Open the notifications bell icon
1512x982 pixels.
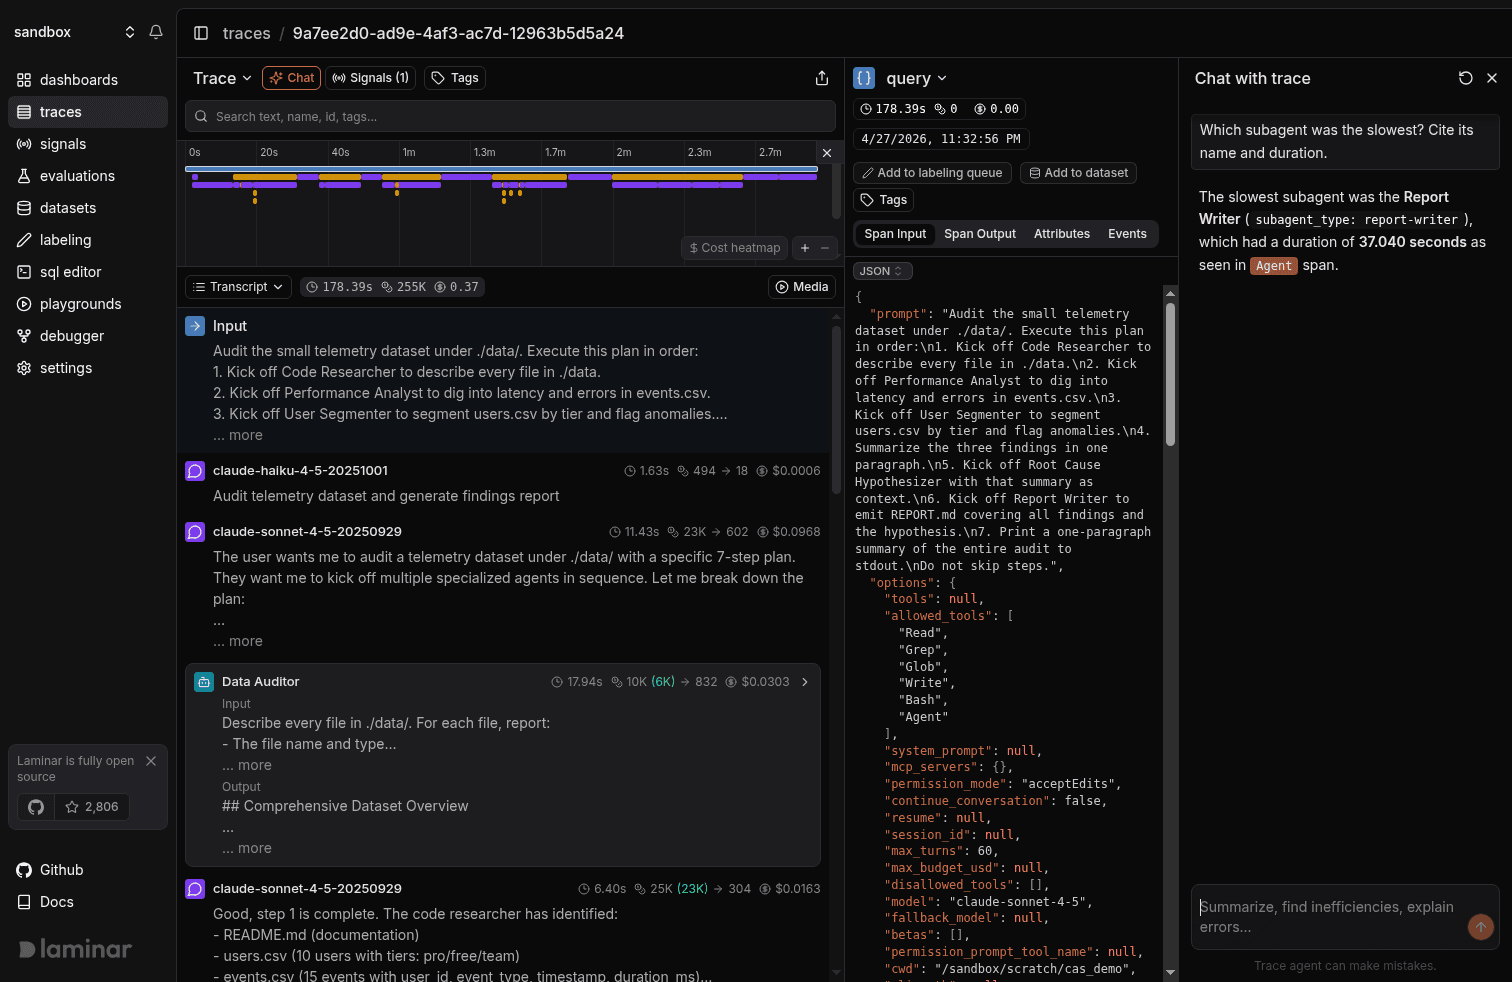(156, 32)
